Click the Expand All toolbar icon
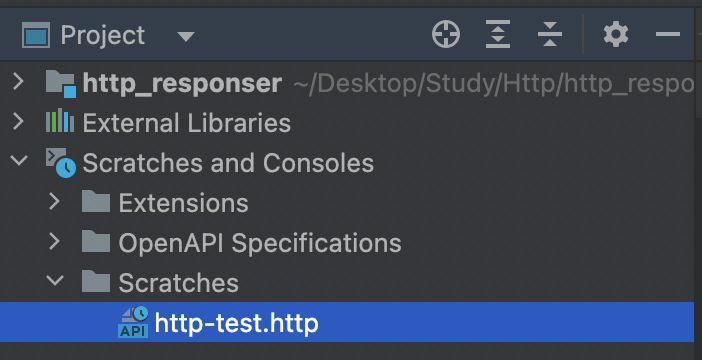702x360 pixels. click(498, 34)
